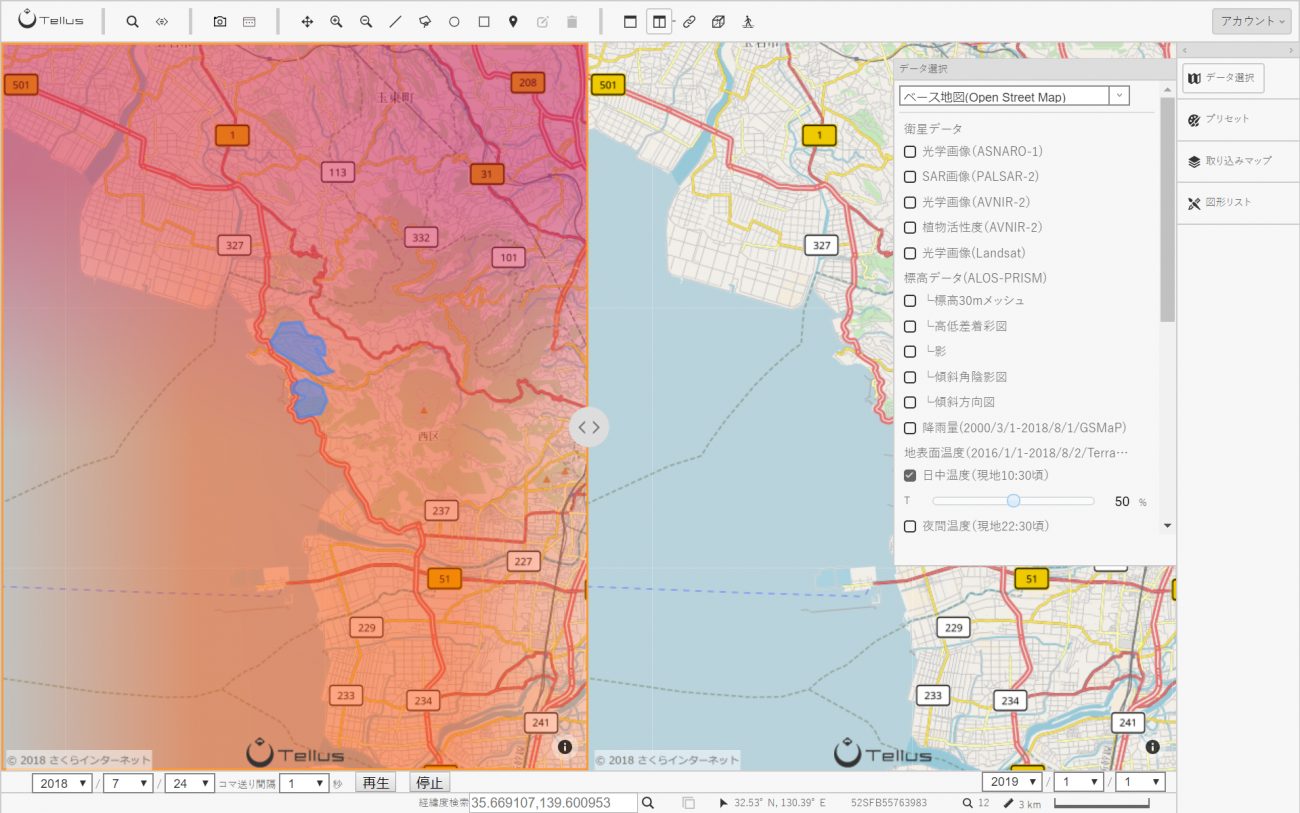Toggle the link maps icon
The height and width of the screenshot is (813, 1300).
[689, 21]
